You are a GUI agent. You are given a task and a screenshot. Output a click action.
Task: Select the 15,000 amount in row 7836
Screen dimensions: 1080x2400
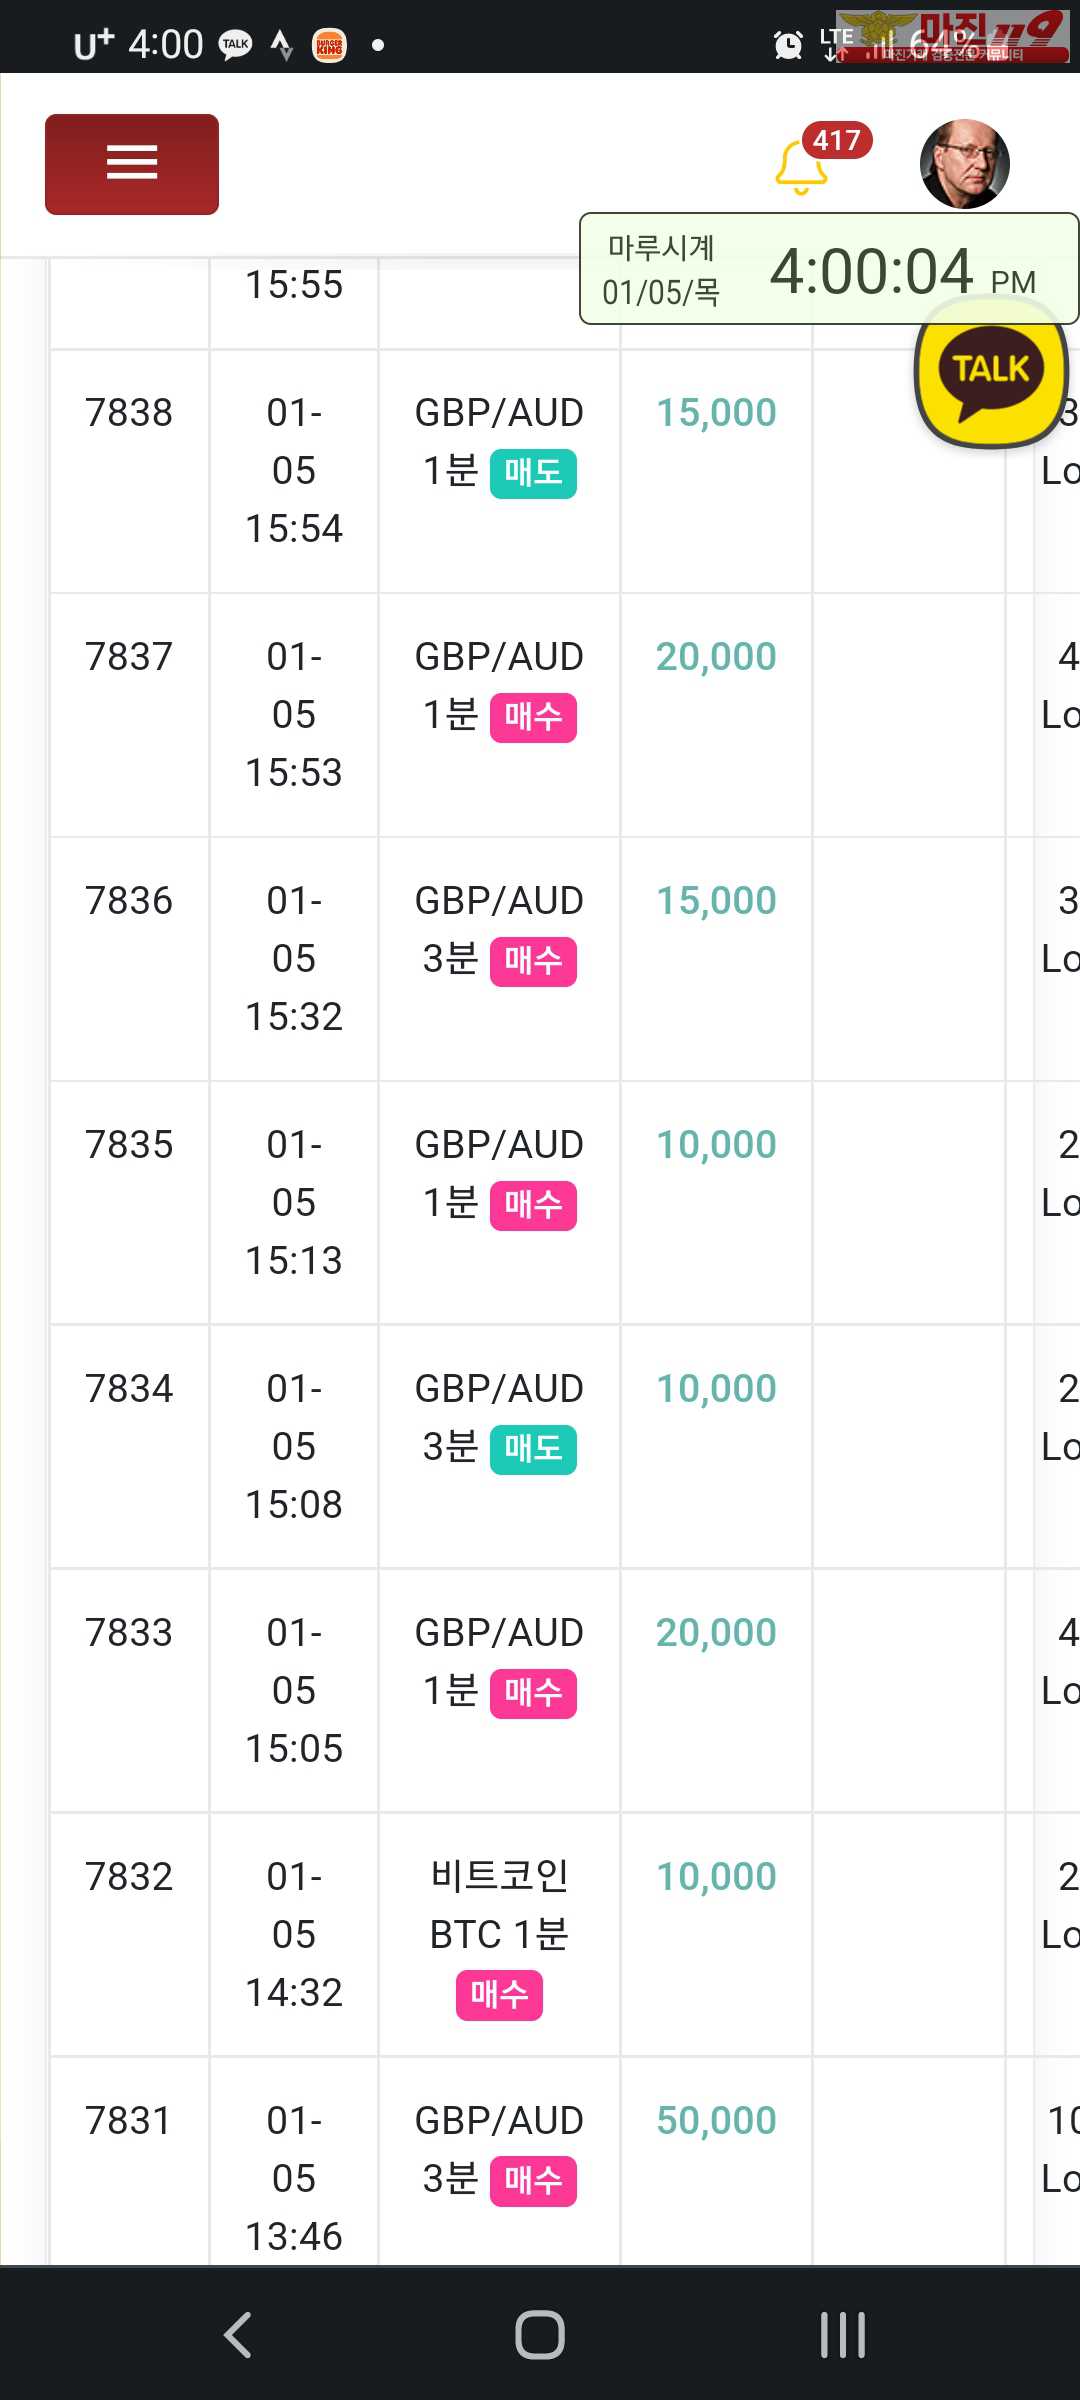(716, 900)
